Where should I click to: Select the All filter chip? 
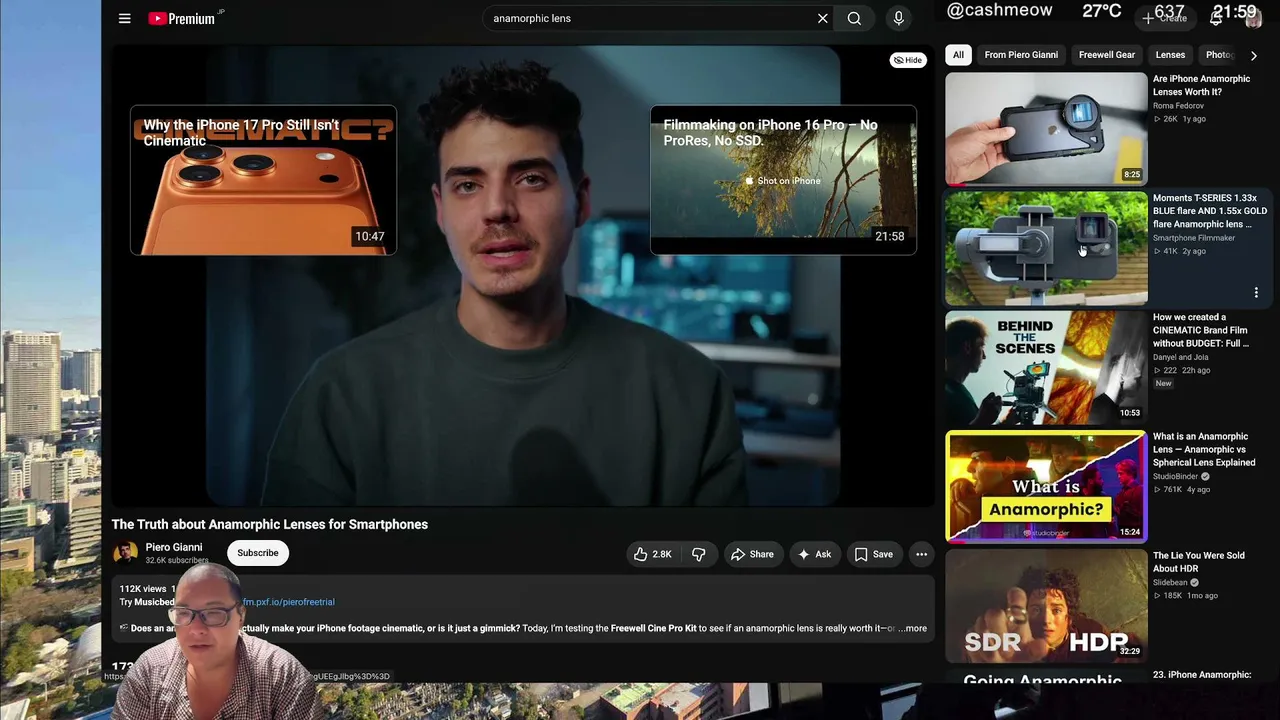click(958, 55)
